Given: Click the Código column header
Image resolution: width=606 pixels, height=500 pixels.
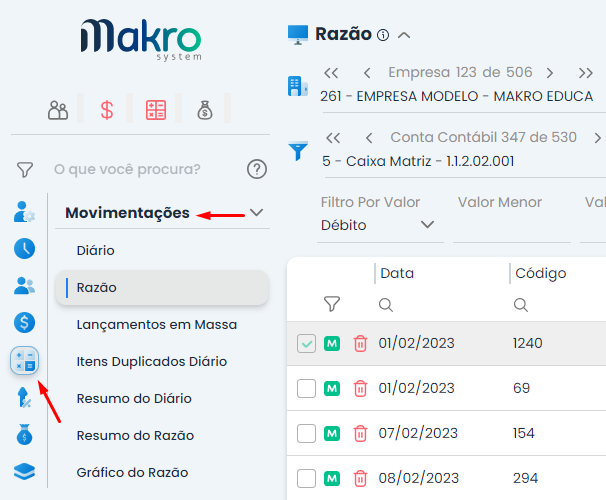Looking at the screenshot, I should point(541,273).
